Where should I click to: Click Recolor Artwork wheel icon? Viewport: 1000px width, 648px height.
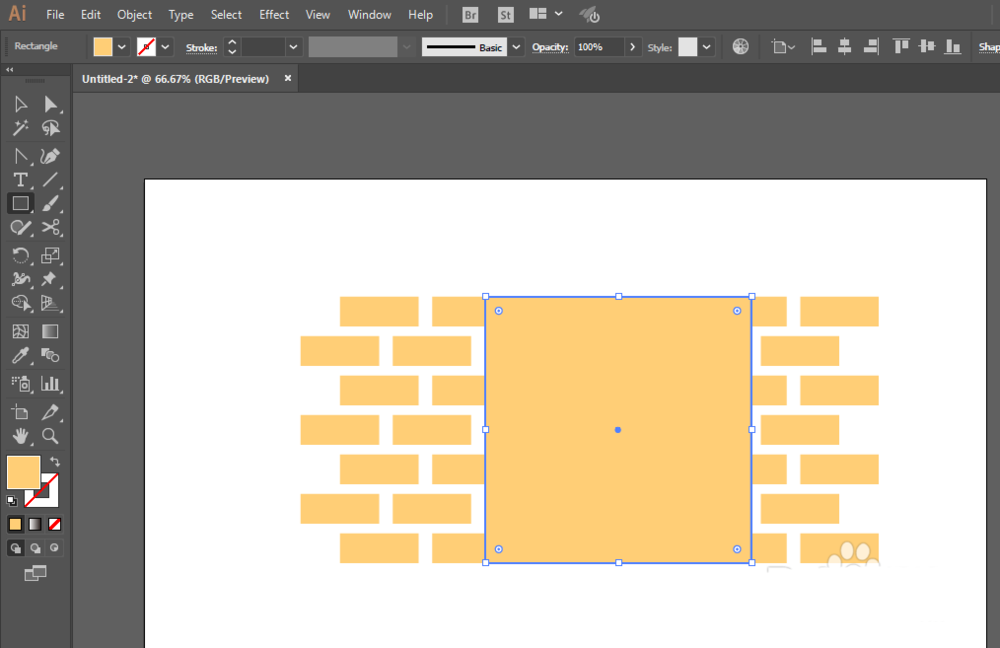tap(740, 46)
